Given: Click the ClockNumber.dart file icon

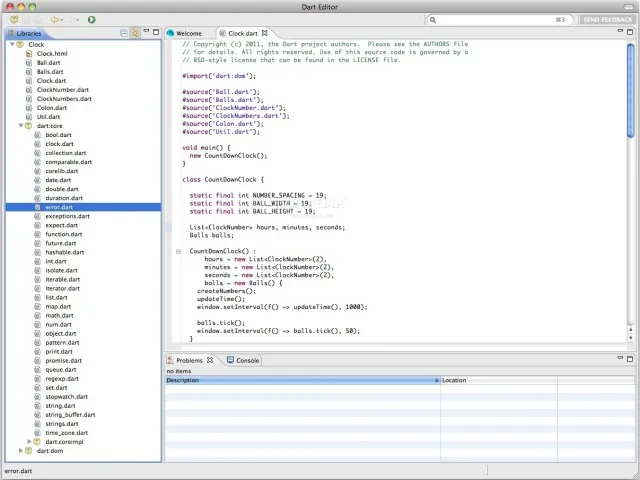Looking at the screenshot, I should [29, 89].
